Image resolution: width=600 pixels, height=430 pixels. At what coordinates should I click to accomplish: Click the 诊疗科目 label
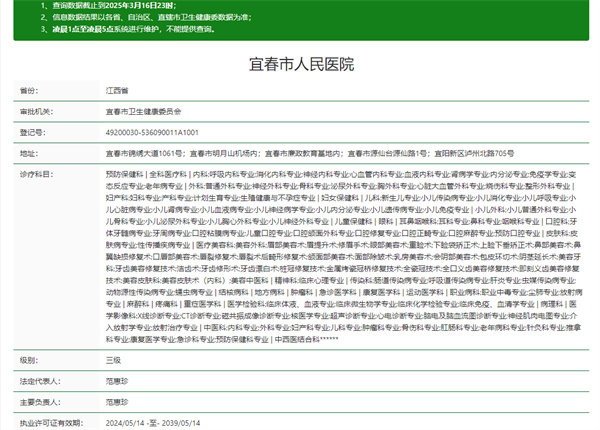37,174
